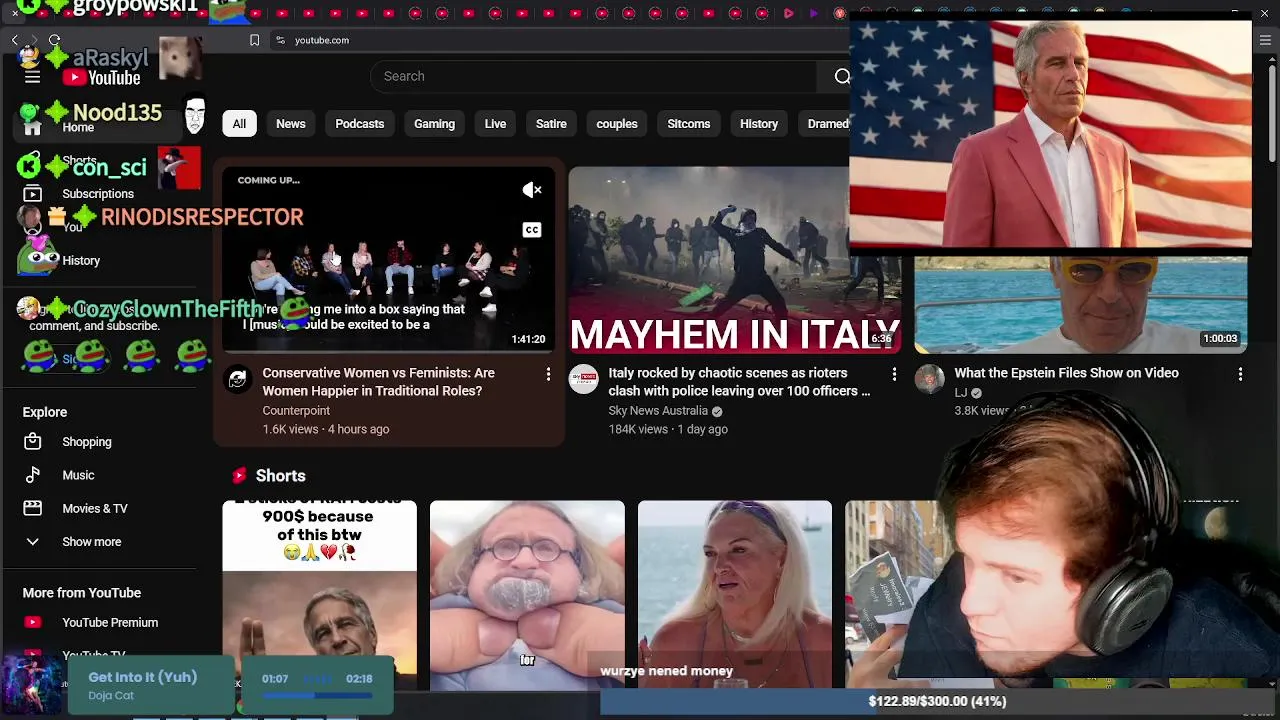
Task: Select the Sitcoms filter chip
Action: [x=689, y=124]
